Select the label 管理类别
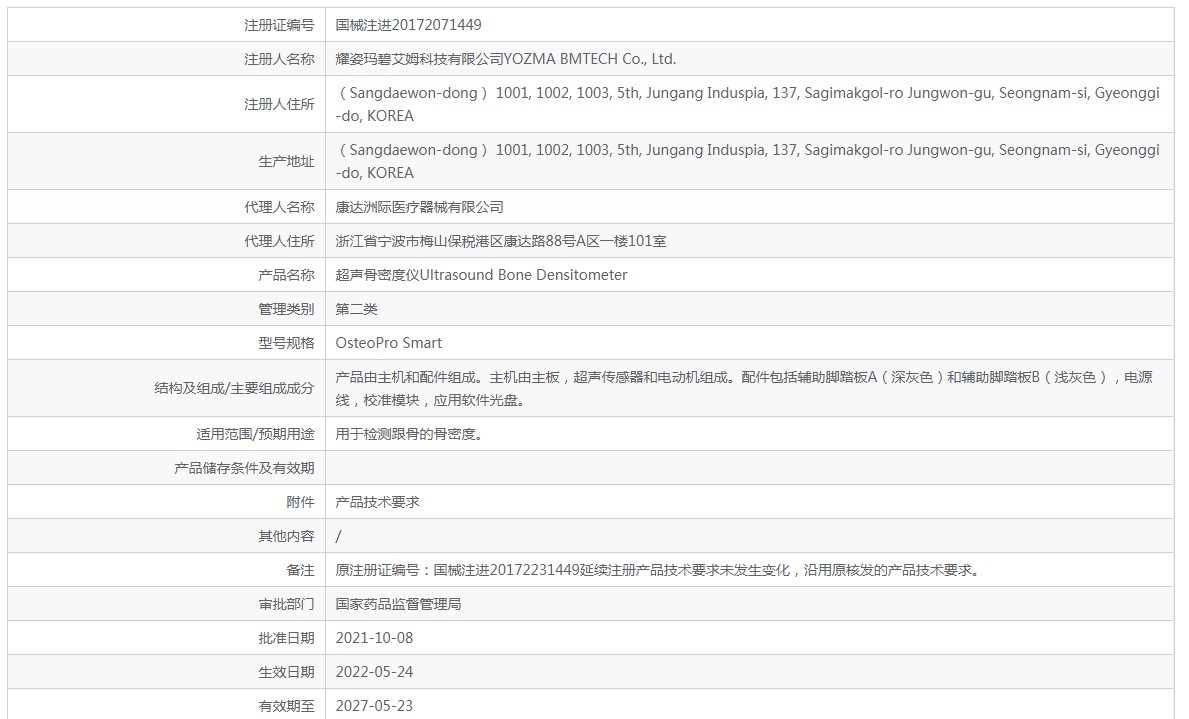 (x=286, y=309)
